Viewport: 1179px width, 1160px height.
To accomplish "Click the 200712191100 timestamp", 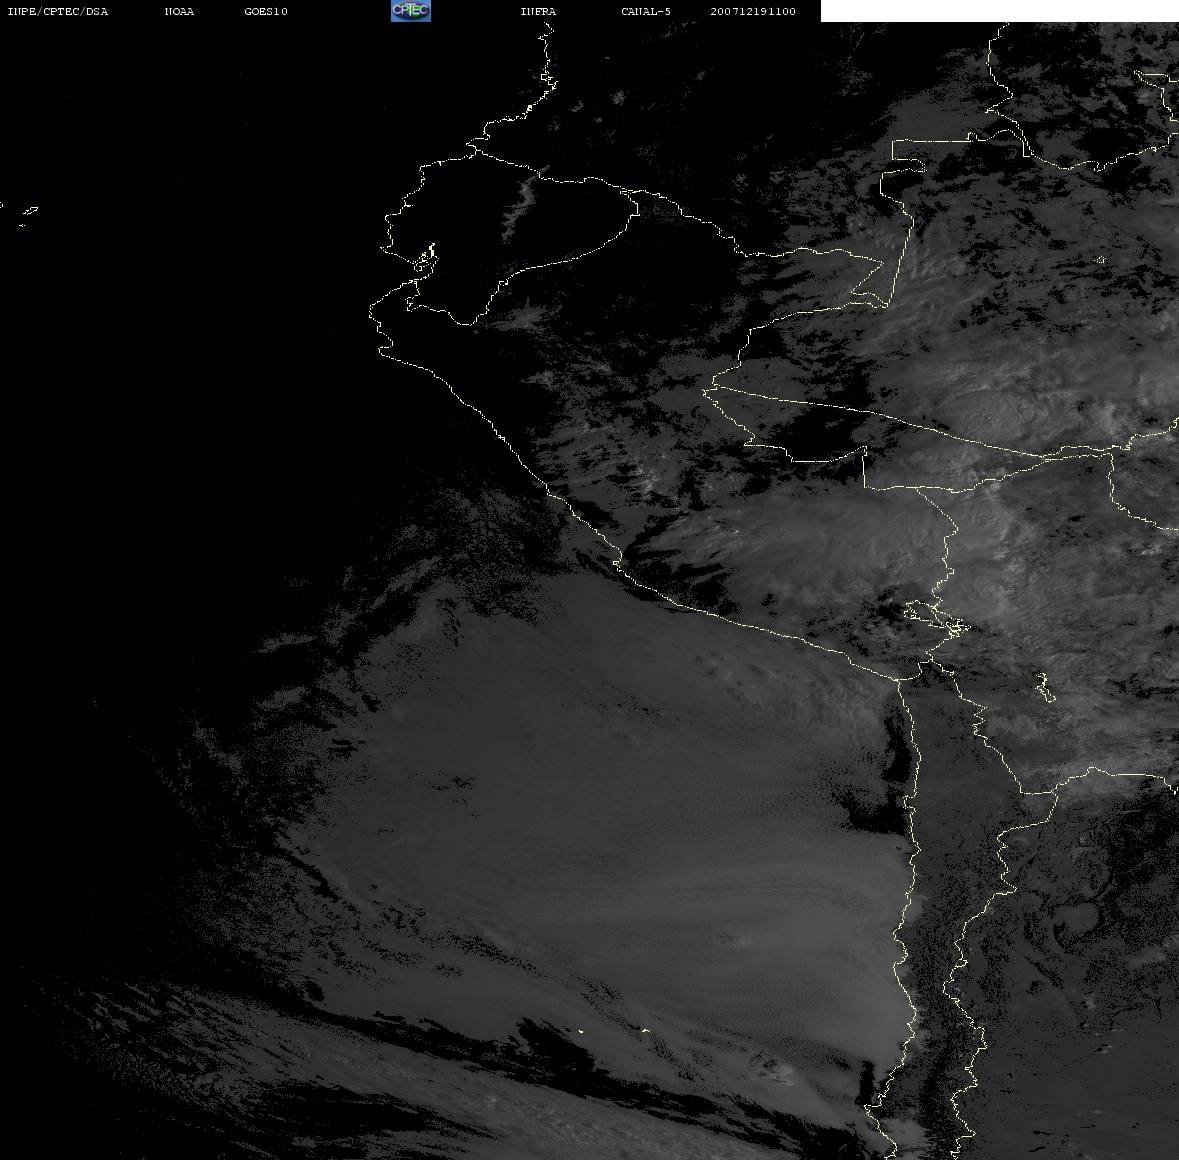I will coord(753,11).
